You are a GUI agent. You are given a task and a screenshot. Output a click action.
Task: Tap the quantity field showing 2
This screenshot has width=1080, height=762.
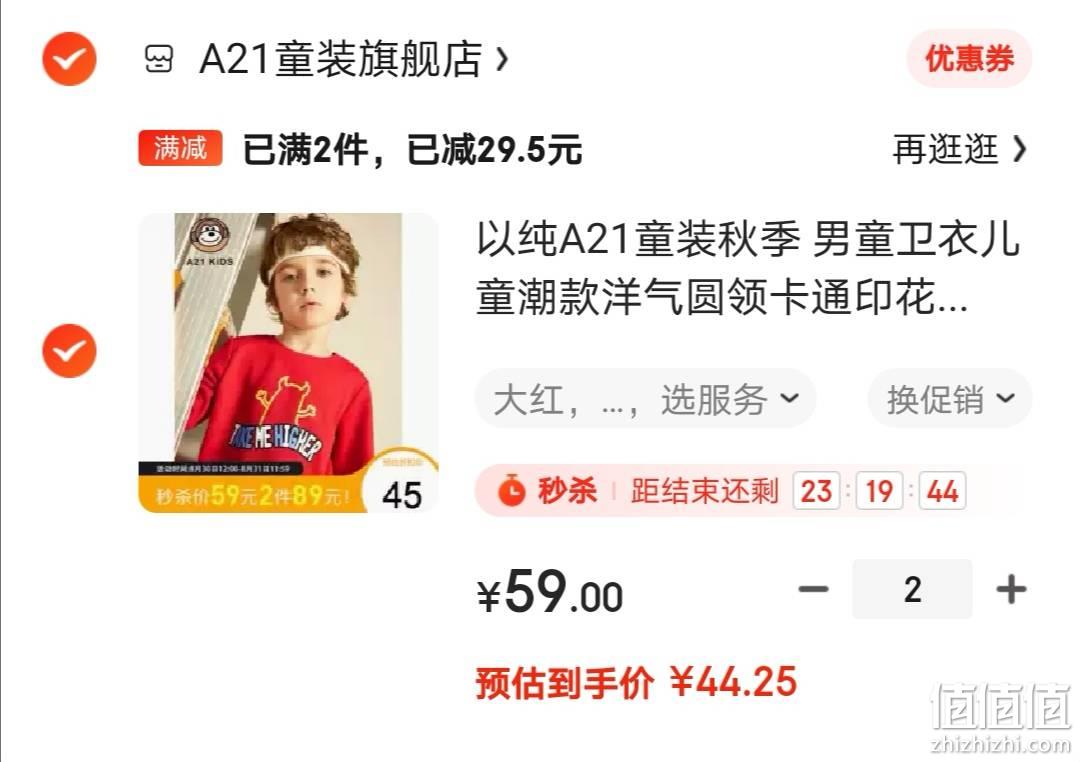point(912,589)
